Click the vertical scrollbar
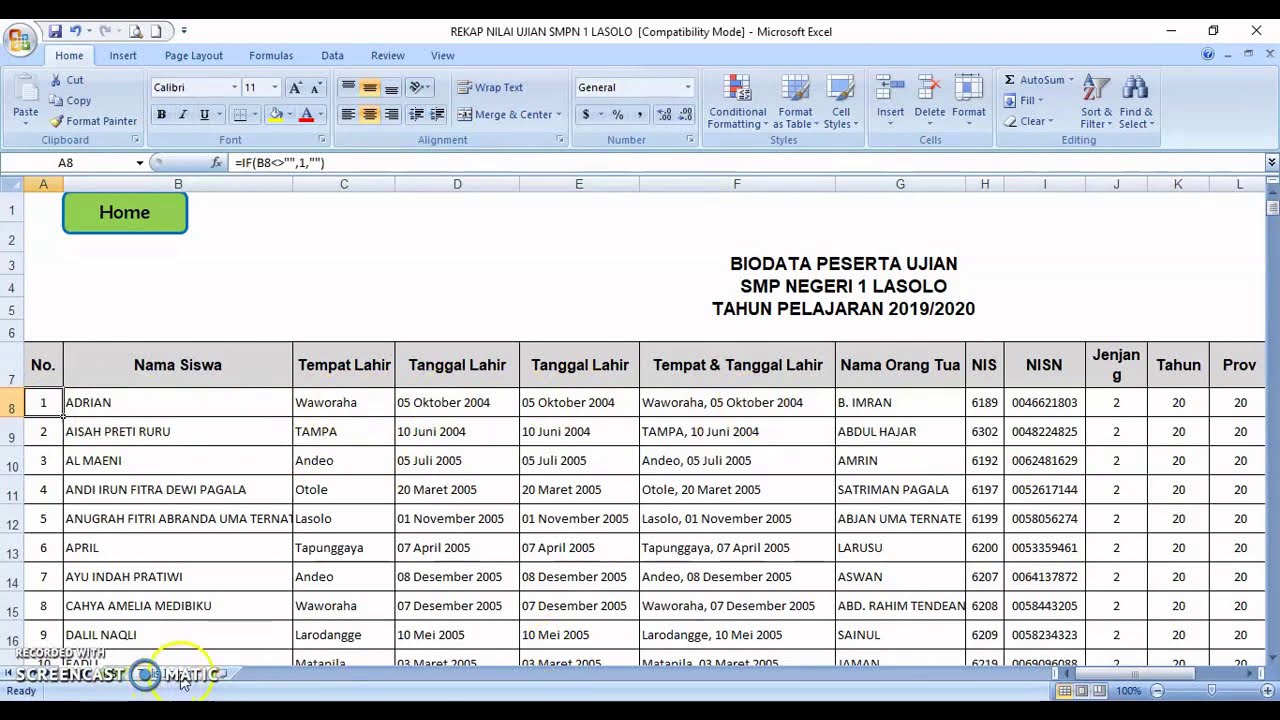The image size is (1280, 720). 1272,420
